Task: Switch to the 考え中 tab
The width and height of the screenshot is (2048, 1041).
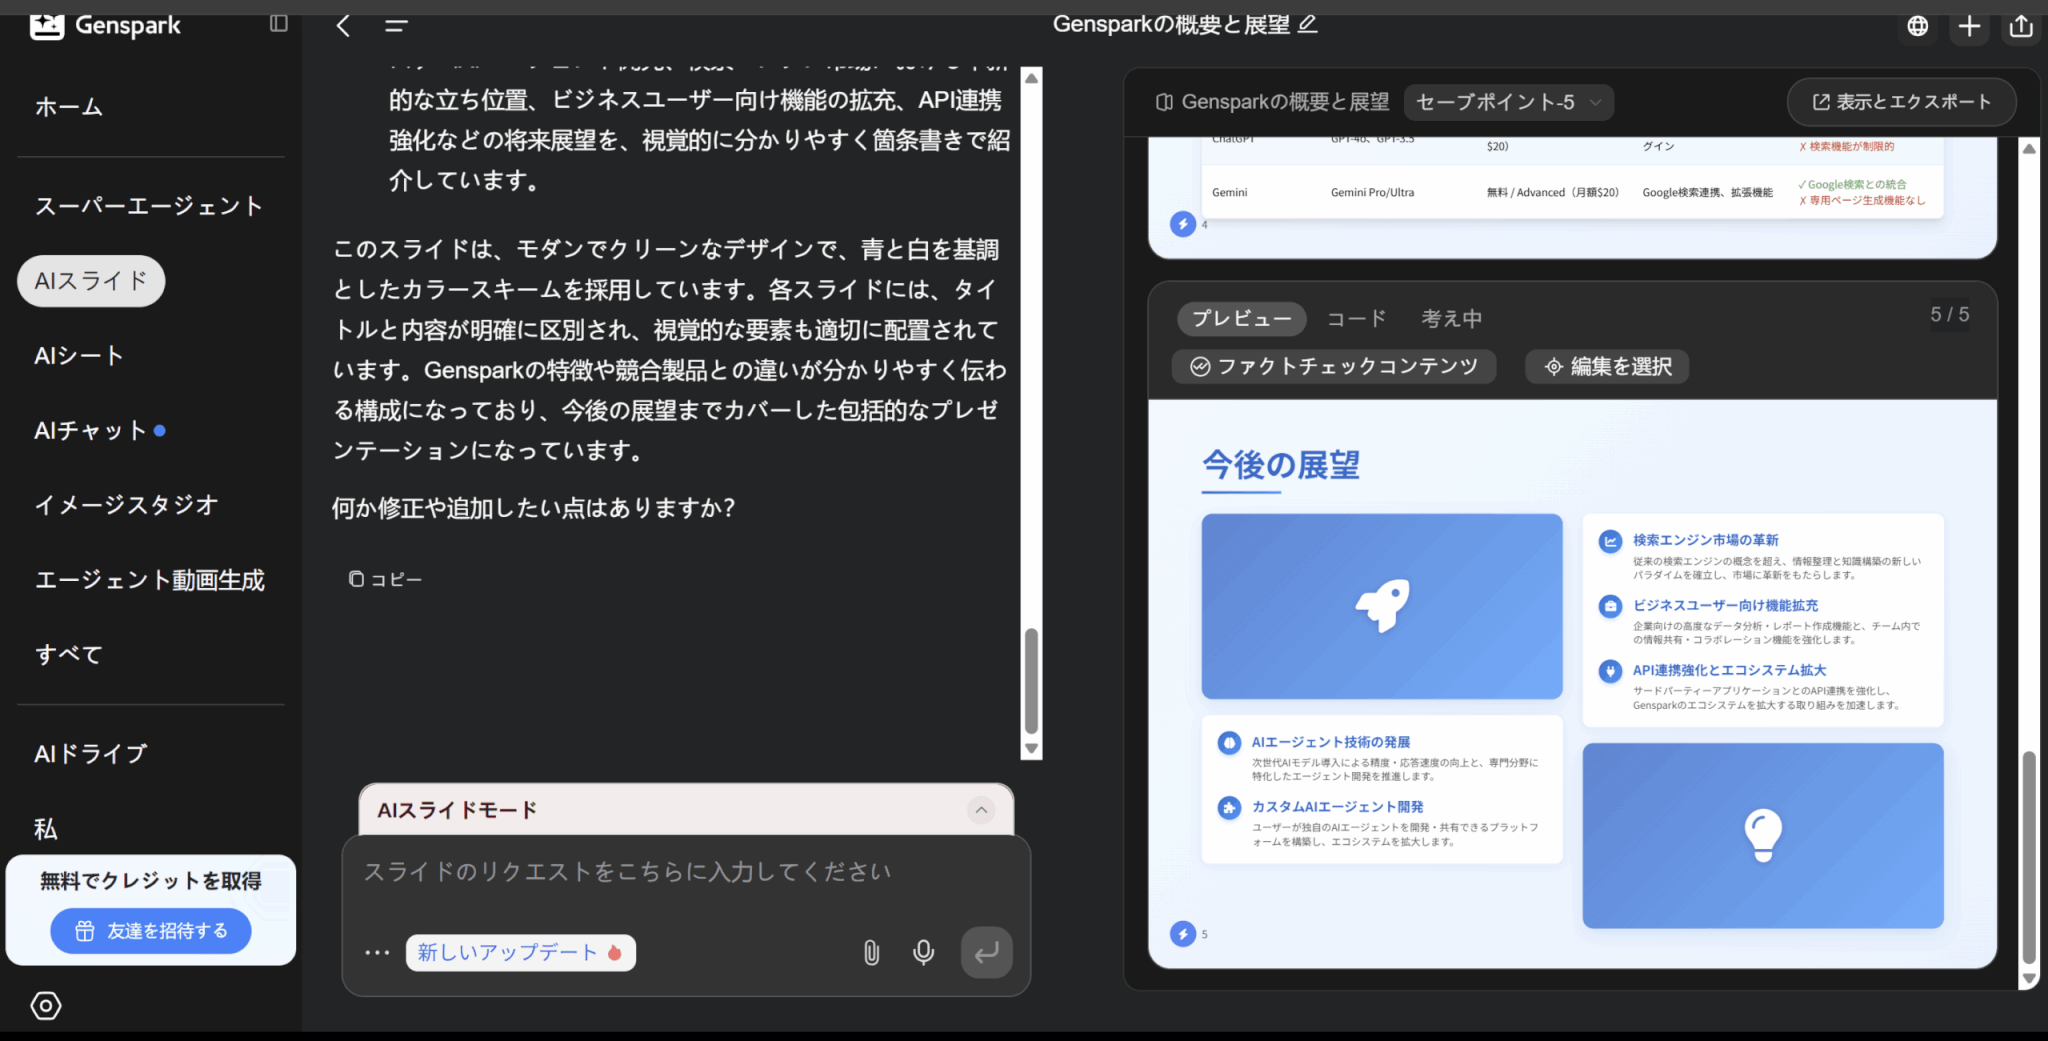Action: (x=1451, y=319)
